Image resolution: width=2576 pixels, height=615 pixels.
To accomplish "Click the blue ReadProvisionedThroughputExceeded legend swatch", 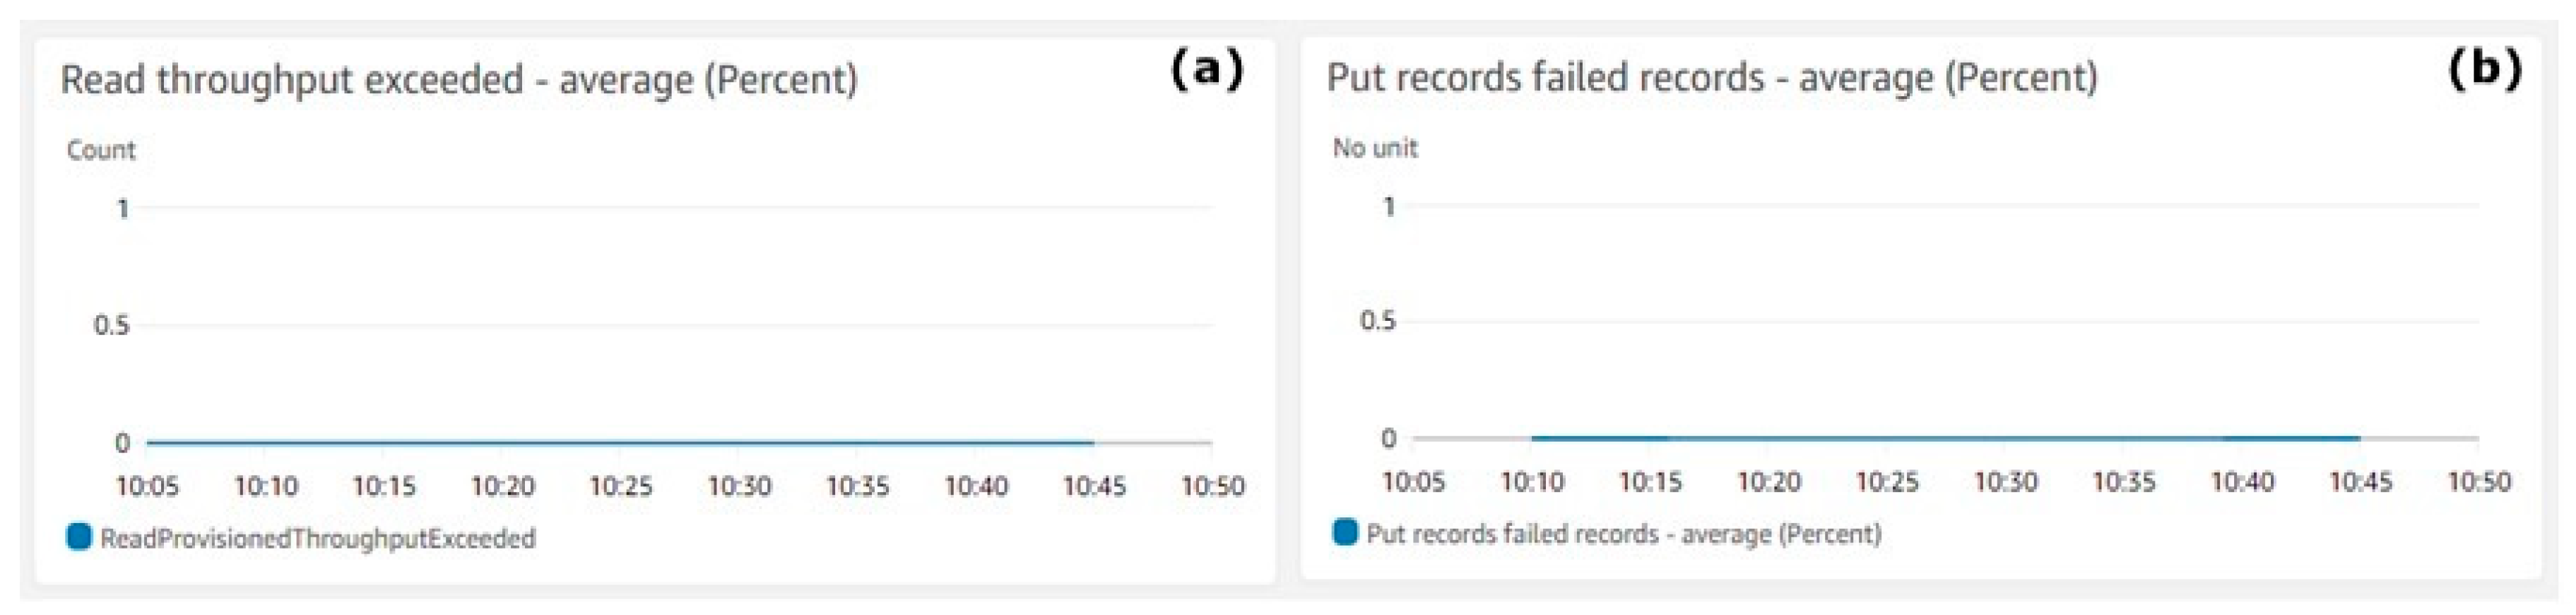I will click(x=79, y=537).
